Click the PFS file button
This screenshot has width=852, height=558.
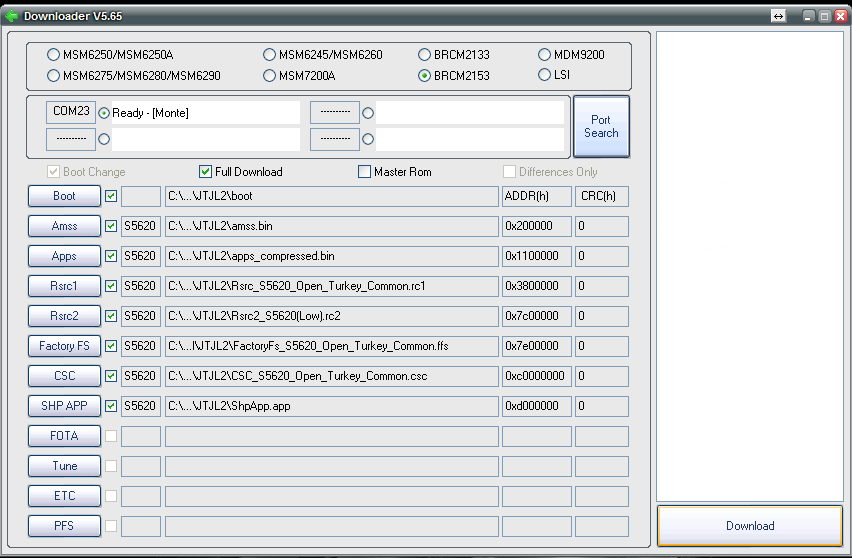(64, 526)
